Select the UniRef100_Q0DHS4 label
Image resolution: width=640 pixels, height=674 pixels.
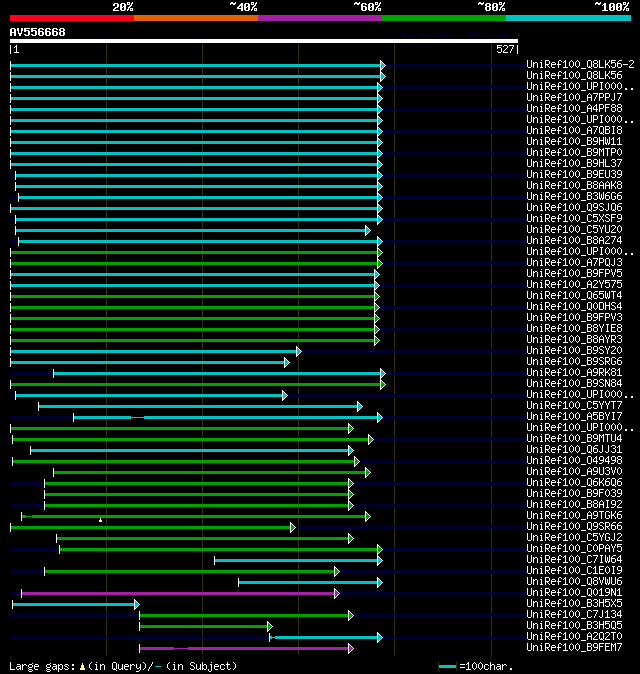pos(574,306)
